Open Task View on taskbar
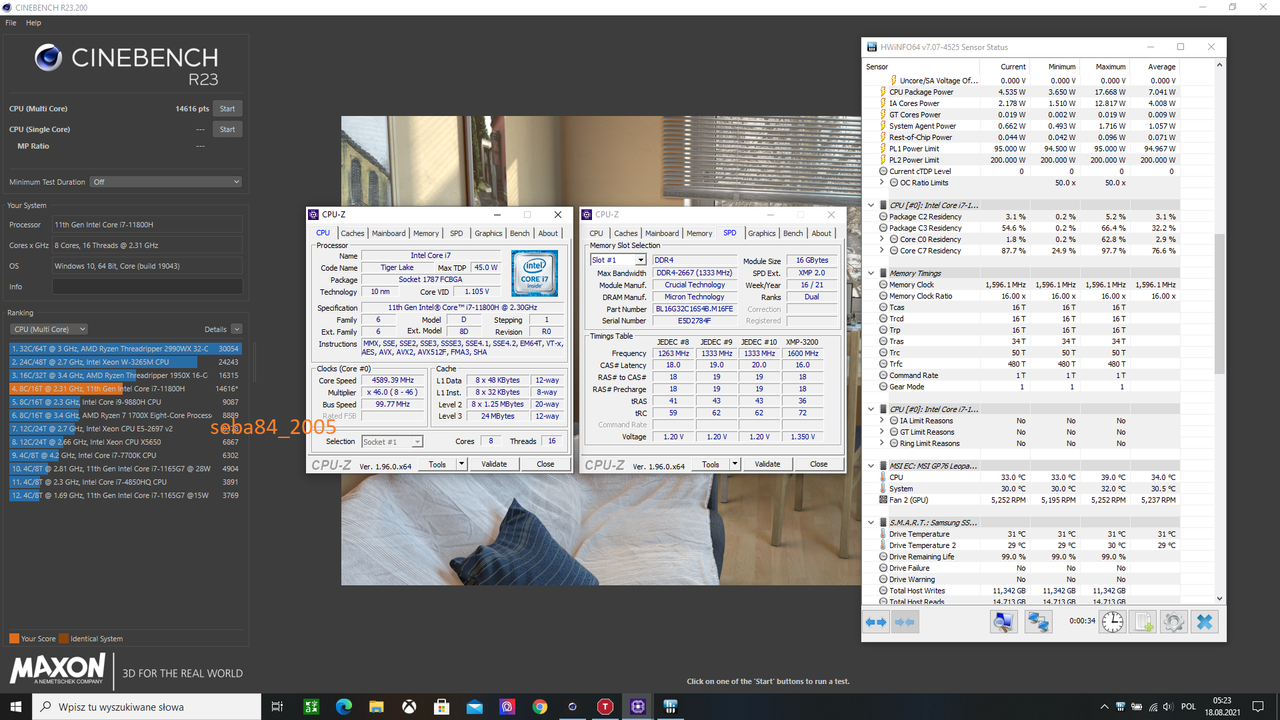This screenshot has width=1280, height=720. [x=277, y=706]
